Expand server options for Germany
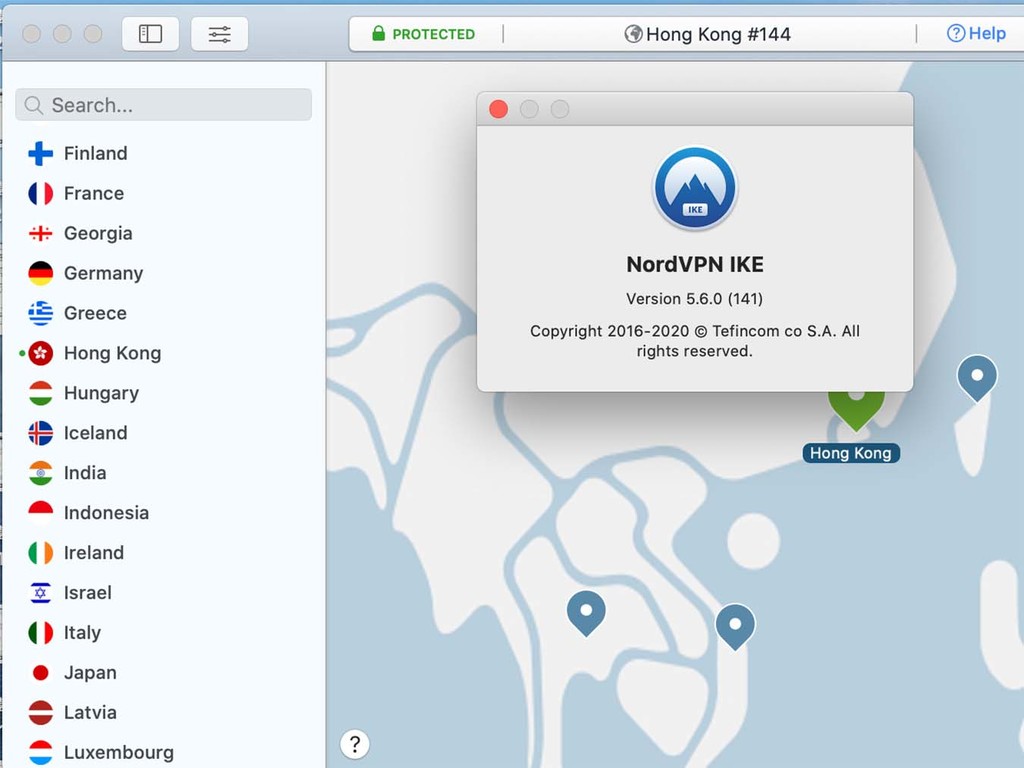This screenshot has width=1024, height=768. (103, 273)
